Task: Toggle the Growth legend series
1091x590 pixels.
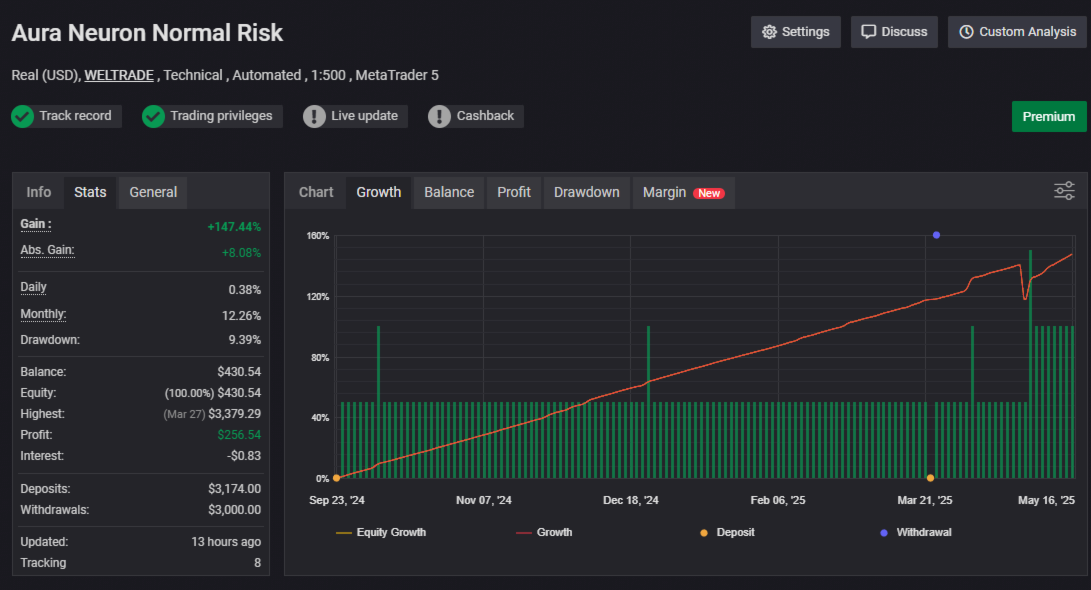Action: [x=543, y=532]
